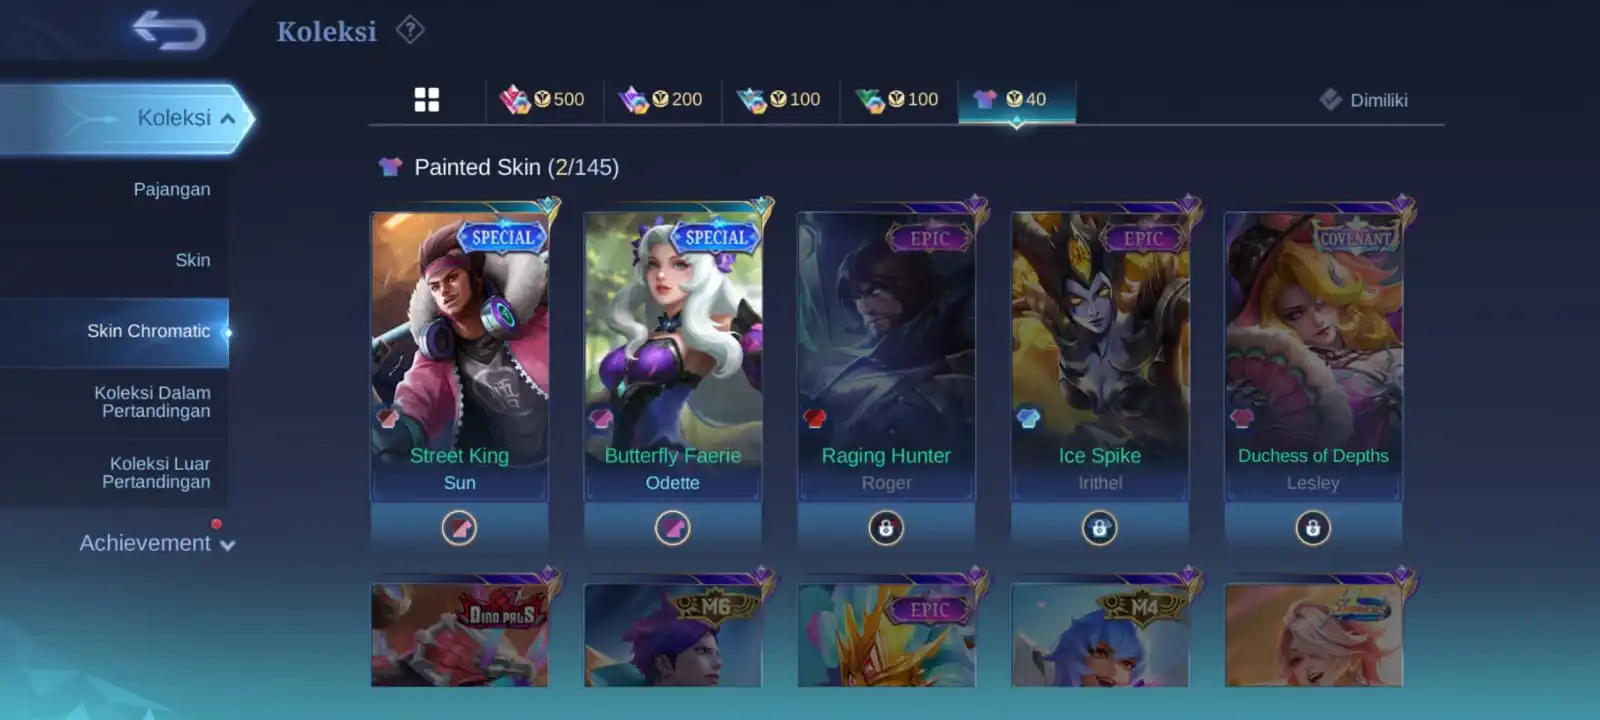Open paint icon under Butterfly Faerie Odette
The image size is (1600, 720).
672,527
